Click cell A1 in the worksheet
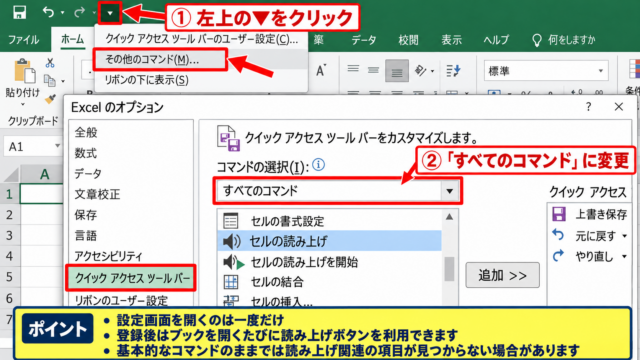The image size is (640, 360). coord(41,194)
